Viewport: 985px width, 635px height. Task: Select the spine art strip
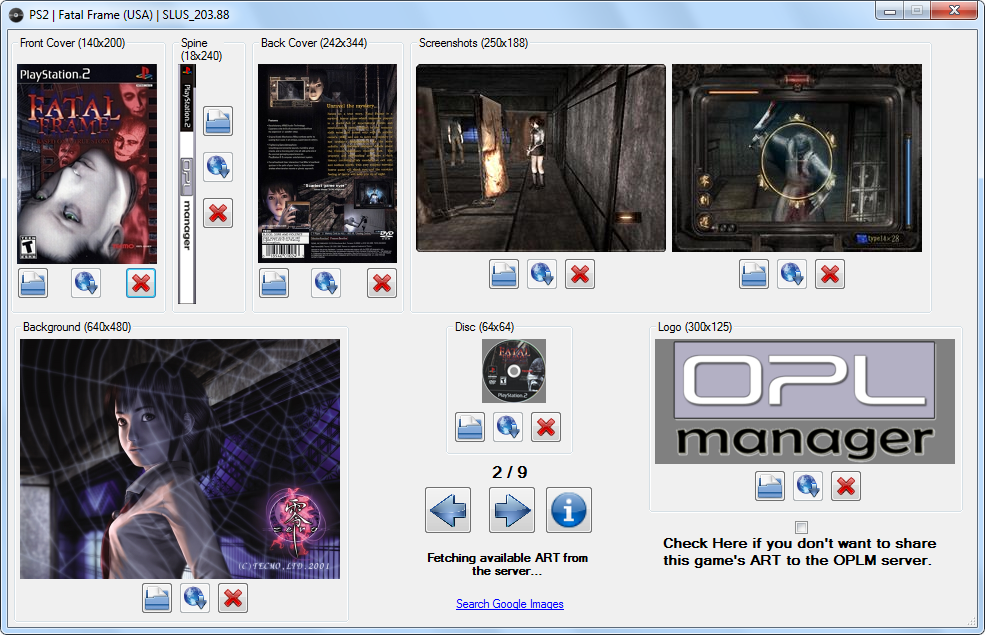click(187, 184)
